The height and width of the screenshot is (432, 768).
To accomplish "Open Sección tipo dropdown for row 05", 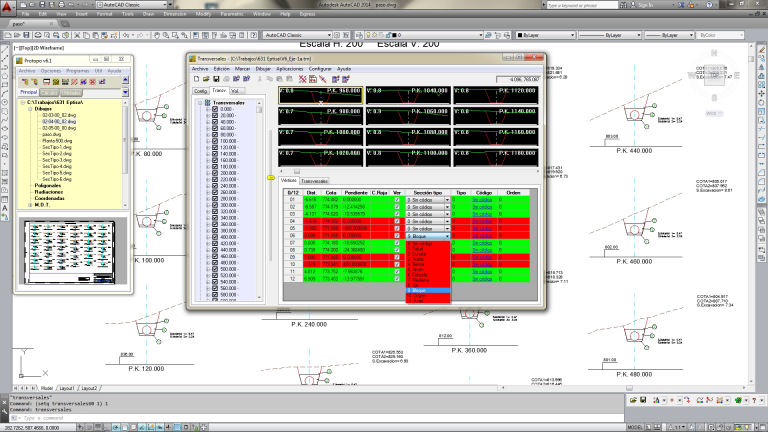I will click(x=447, y=229).
